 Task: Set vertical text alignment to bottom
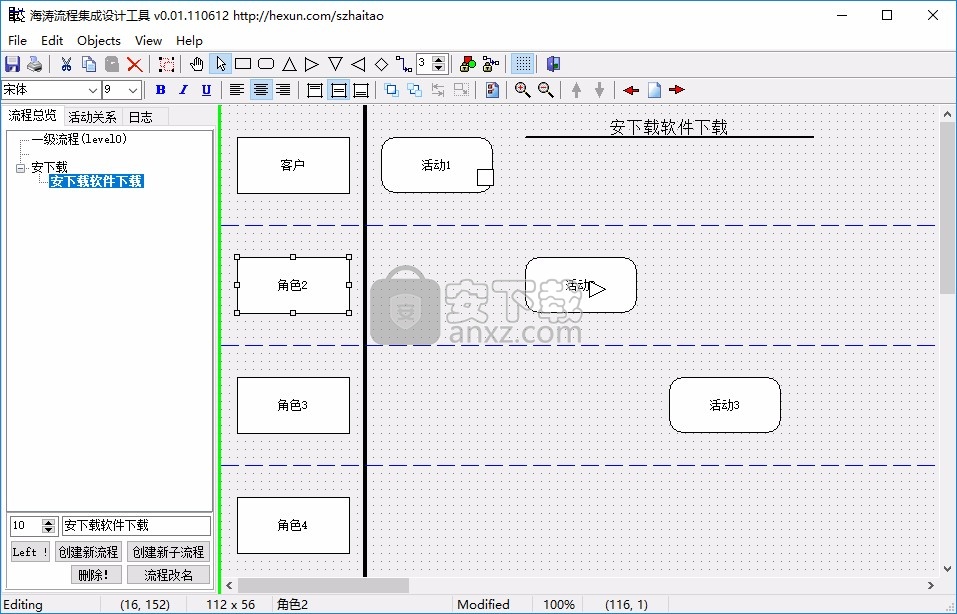(x=361, y=90)
